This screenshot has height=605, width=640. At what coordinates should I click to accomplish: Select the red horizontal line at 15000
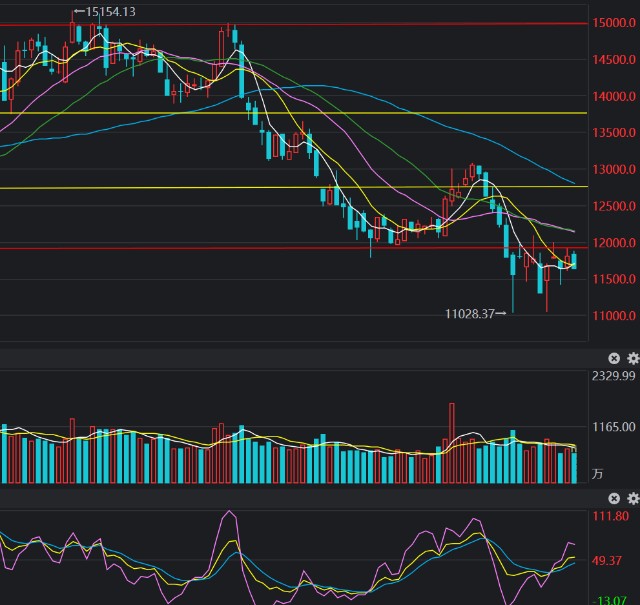(x=294, y=24)
